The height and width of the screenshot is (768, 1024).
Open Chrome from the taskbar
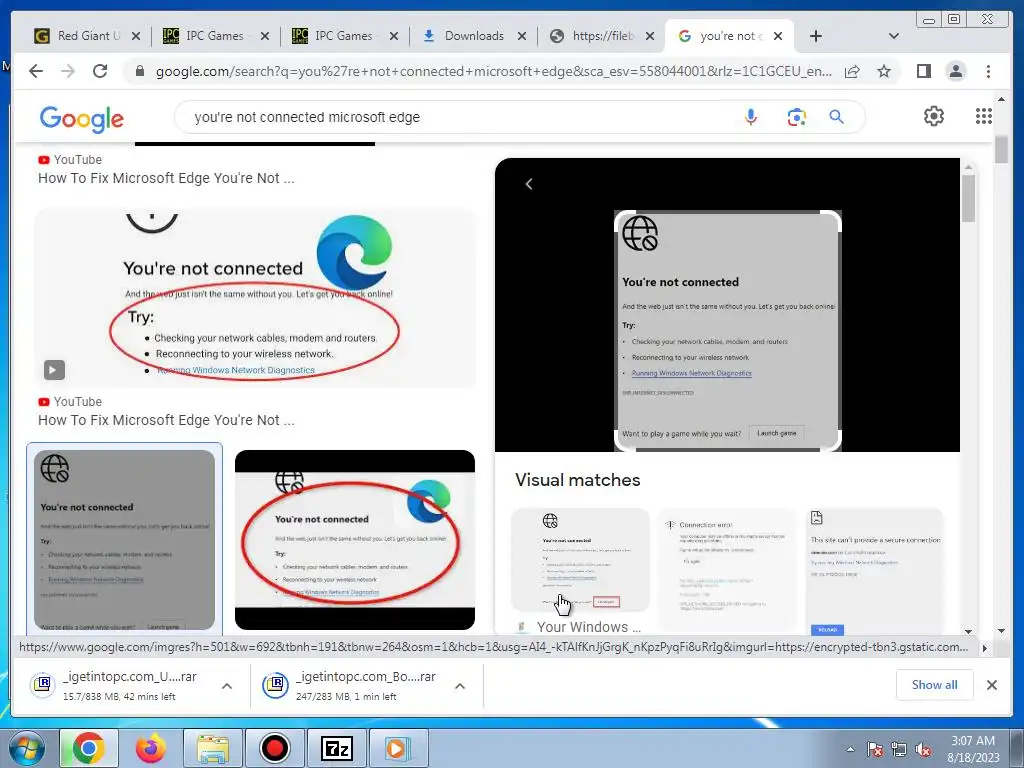point(89,748)
